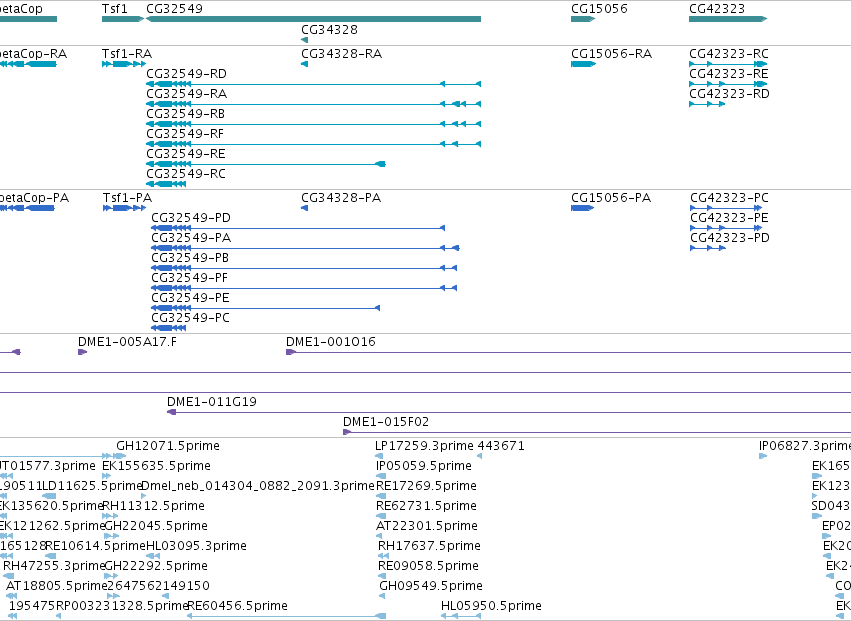
Task: Select EST label HL03095.3prime
Action: (x=196, y=546)
